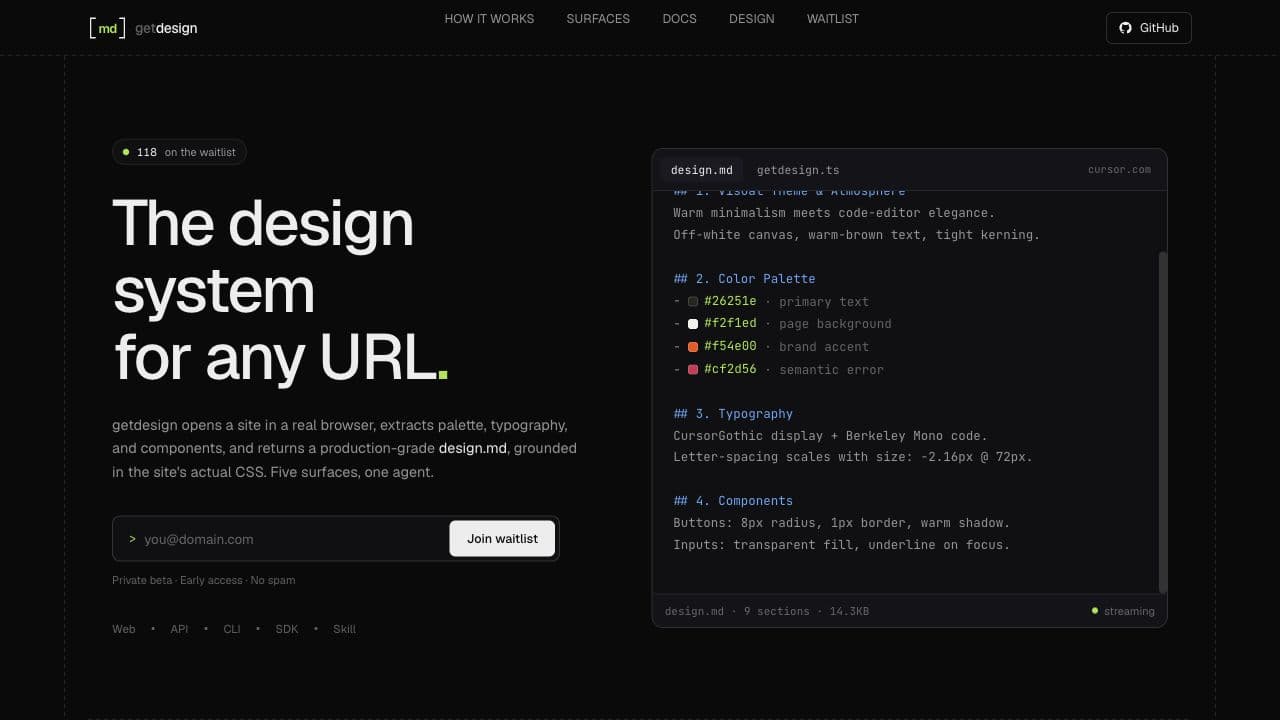Click the #f2f1ed white color swatch
1280x720 pixels.
[693, 324]
